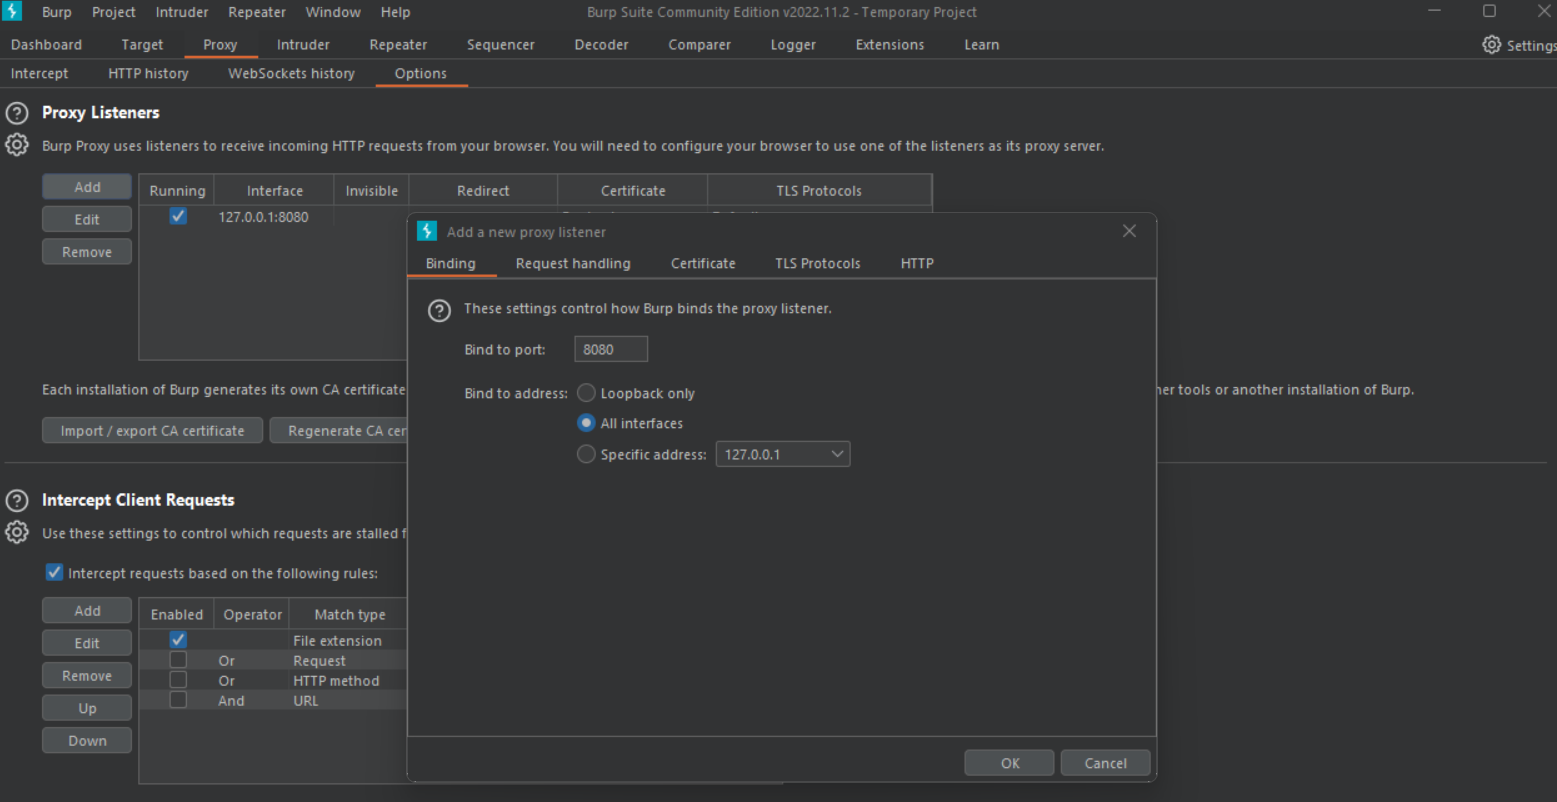
Task: Open the Help menu
Action: [396, 12]
